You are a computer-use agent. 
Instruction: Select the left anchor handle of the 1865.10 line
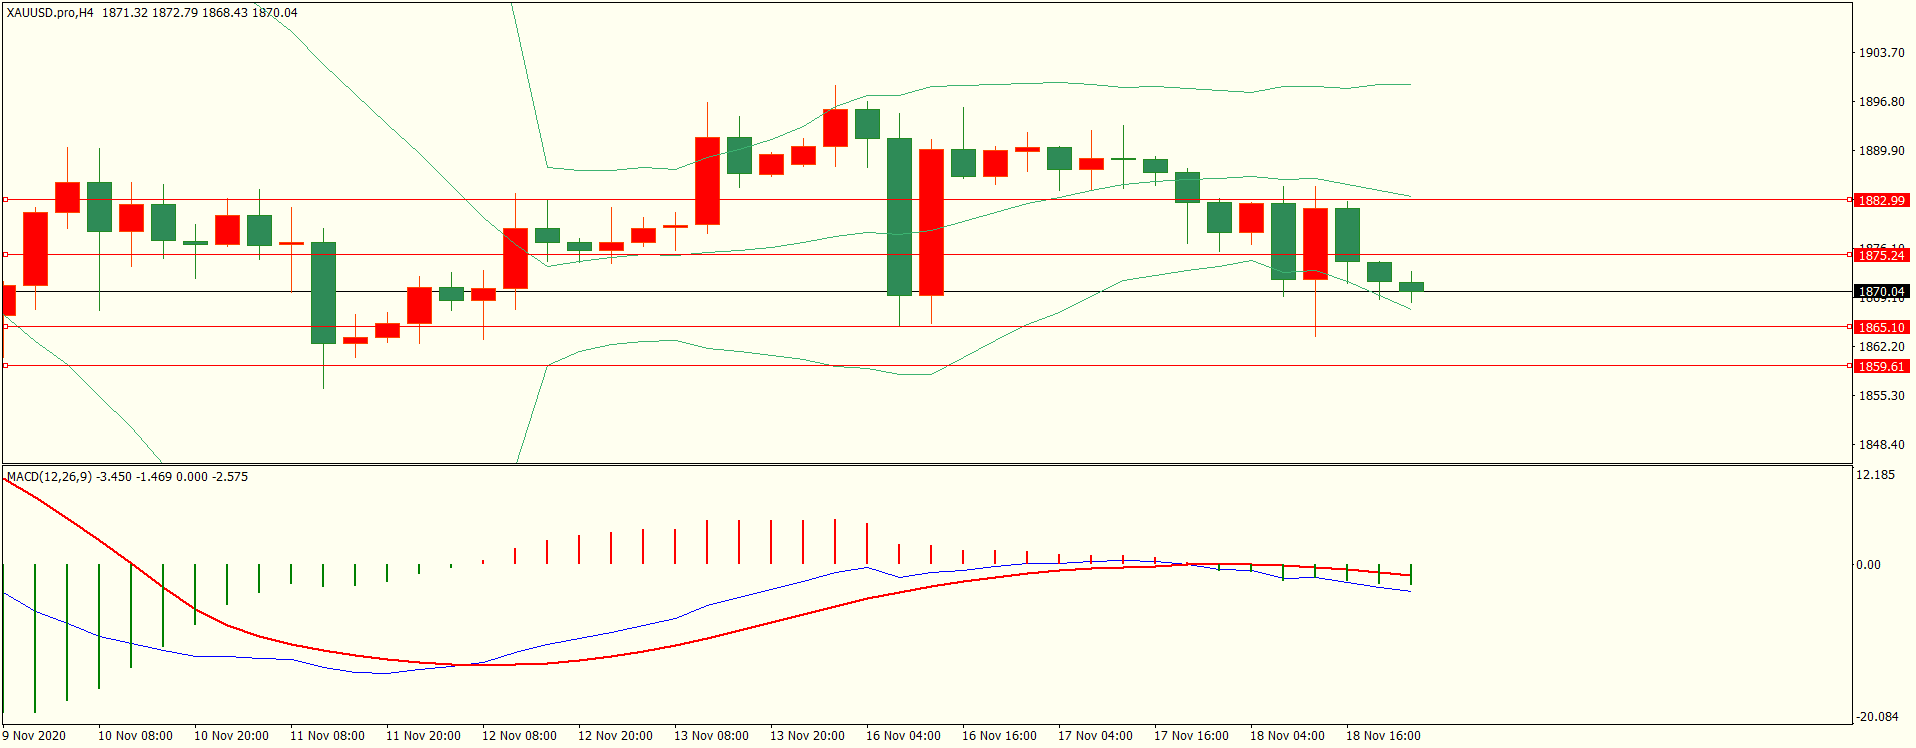coord(5,327)
